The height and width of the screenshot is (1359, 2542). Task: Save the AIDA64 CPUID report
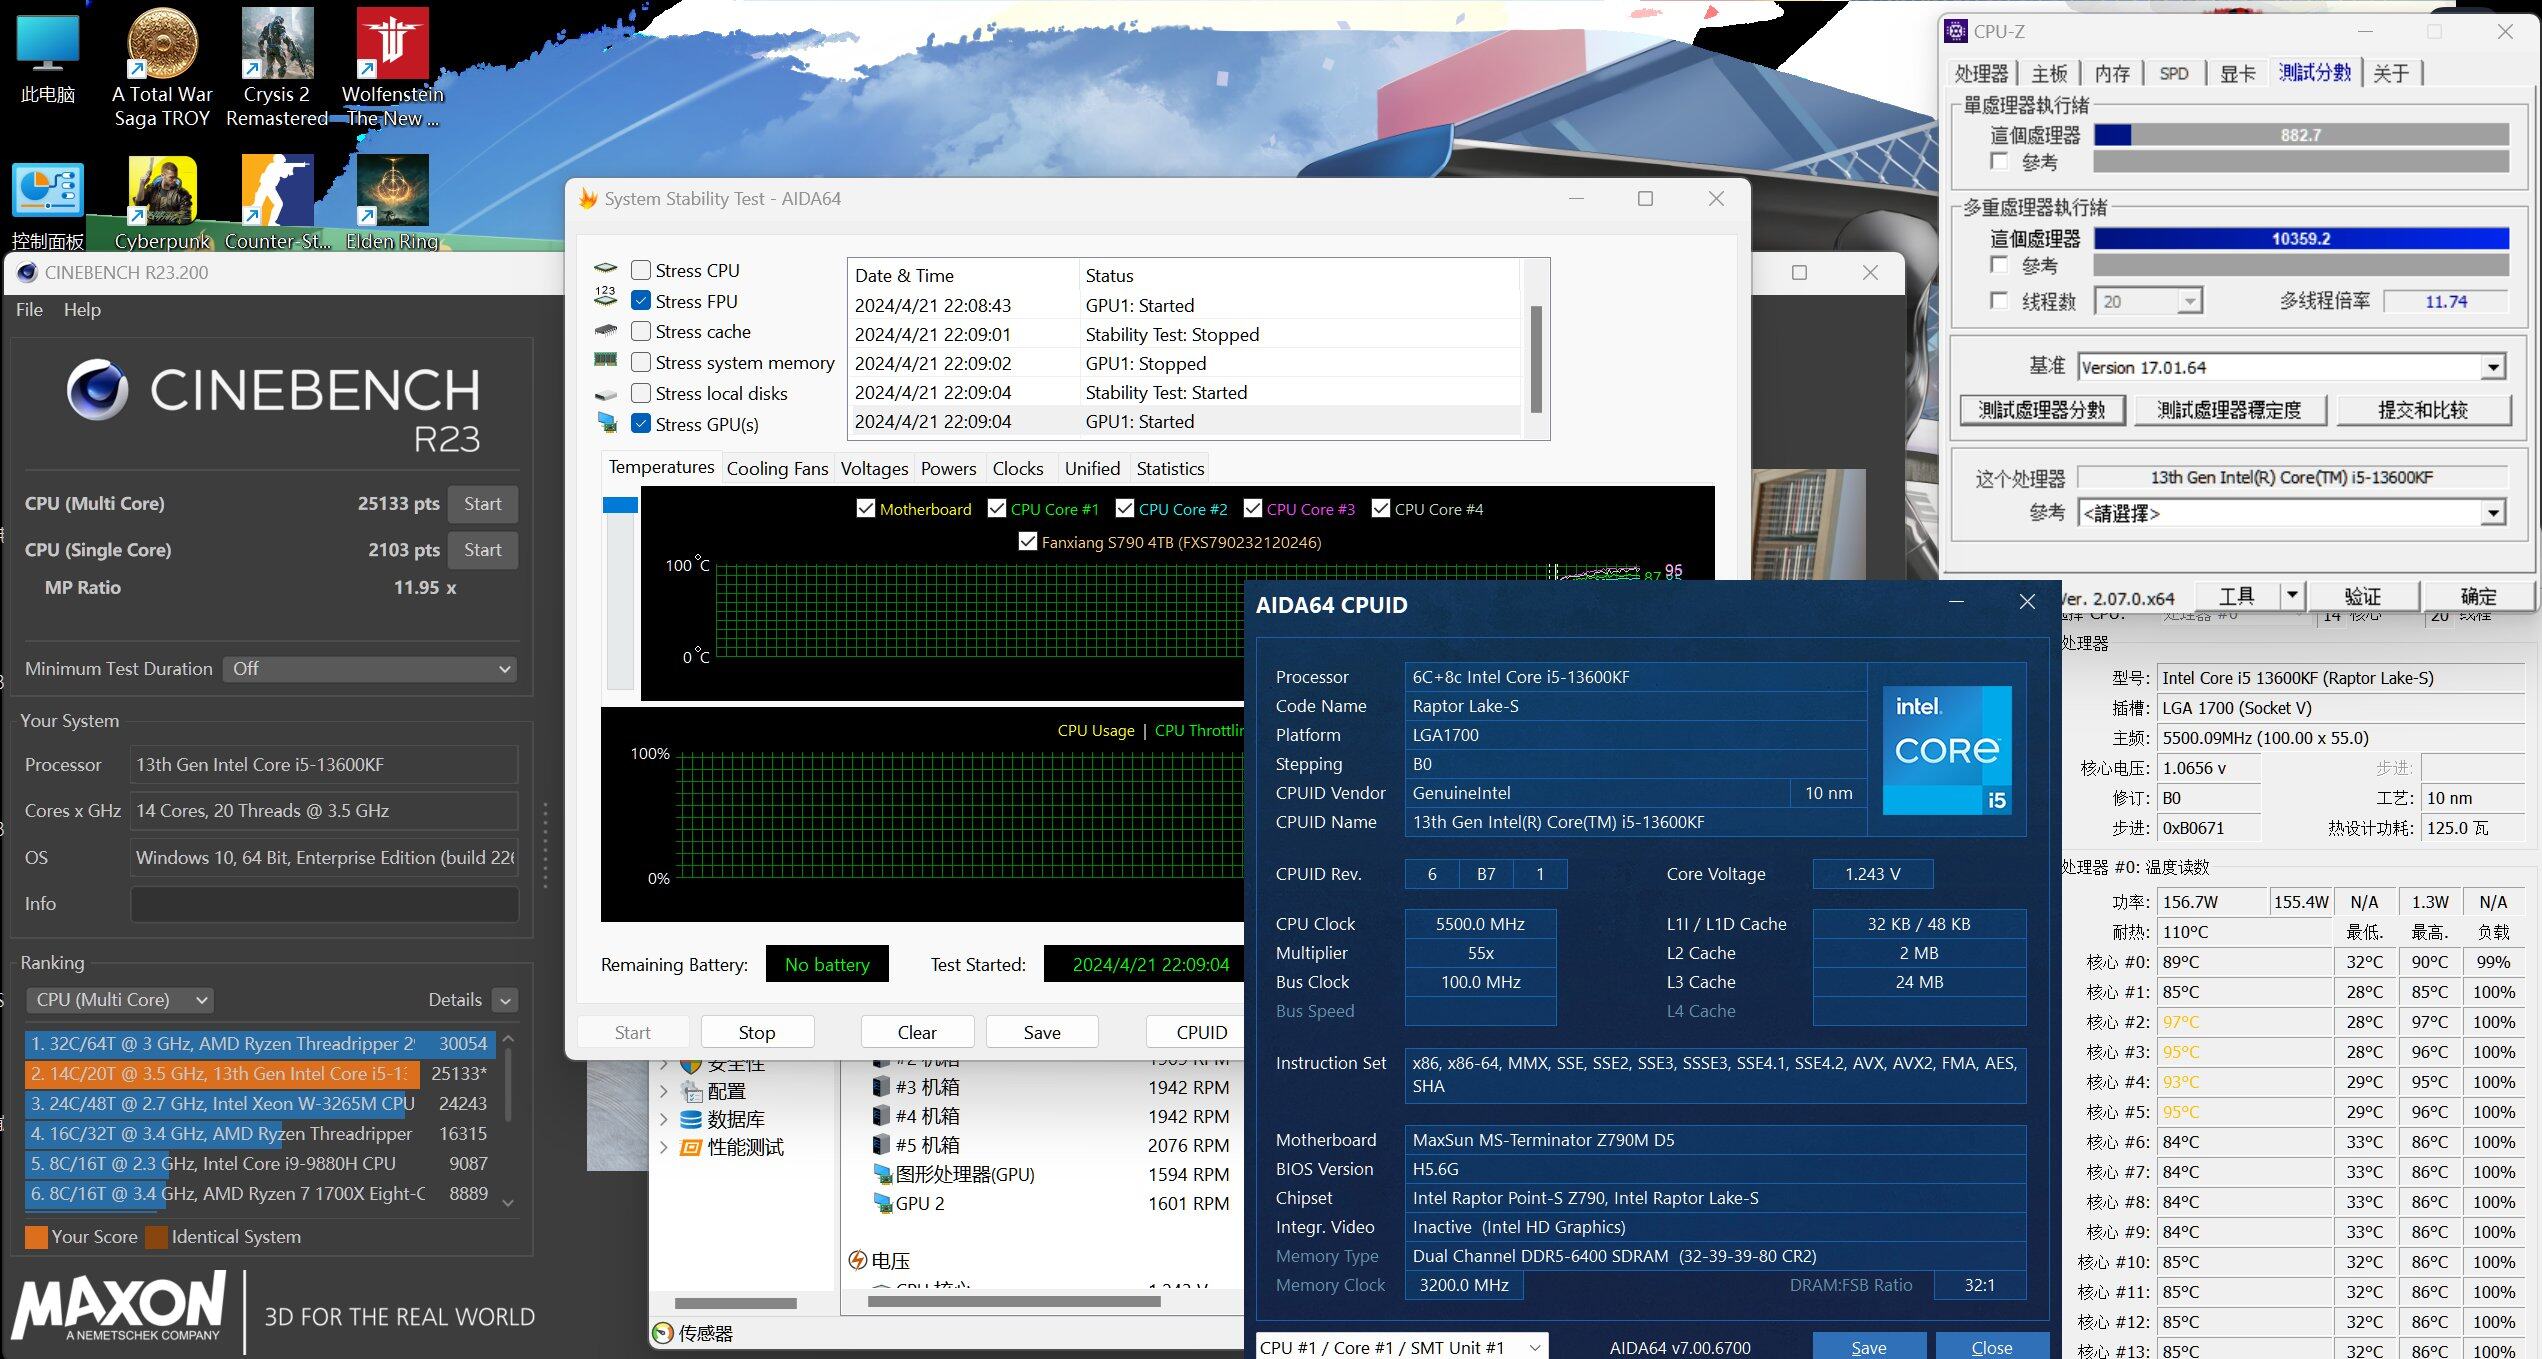click(1869, 1347)
